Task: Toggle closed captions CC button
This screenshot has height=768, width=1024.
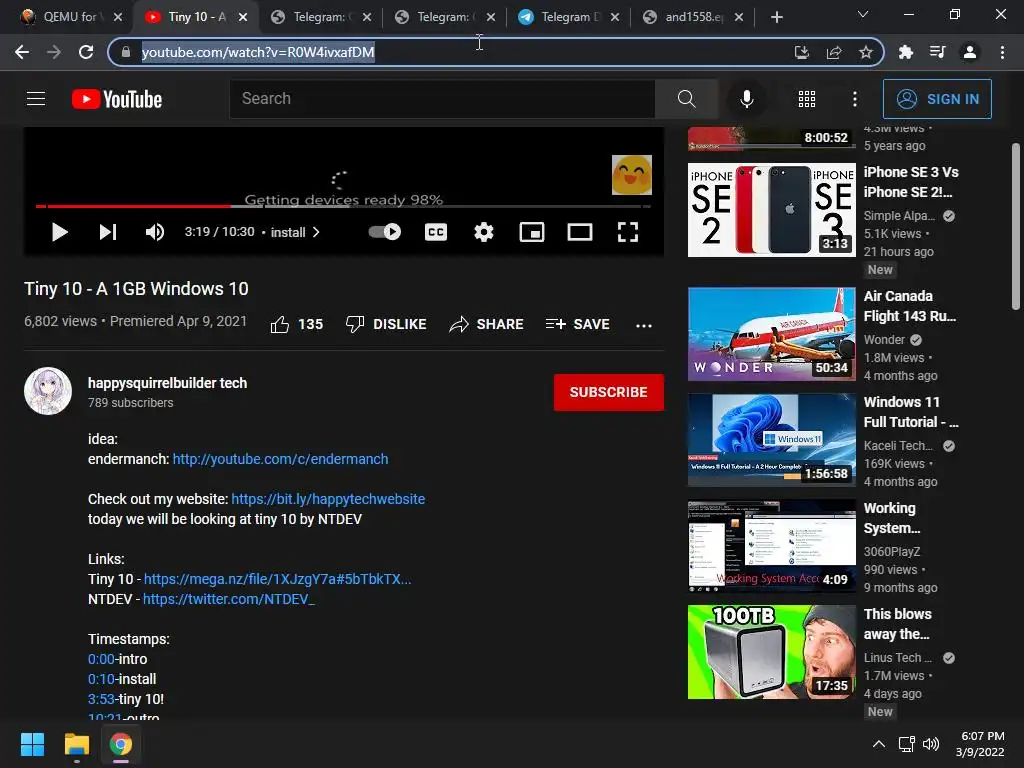Action: click(436, 232)
